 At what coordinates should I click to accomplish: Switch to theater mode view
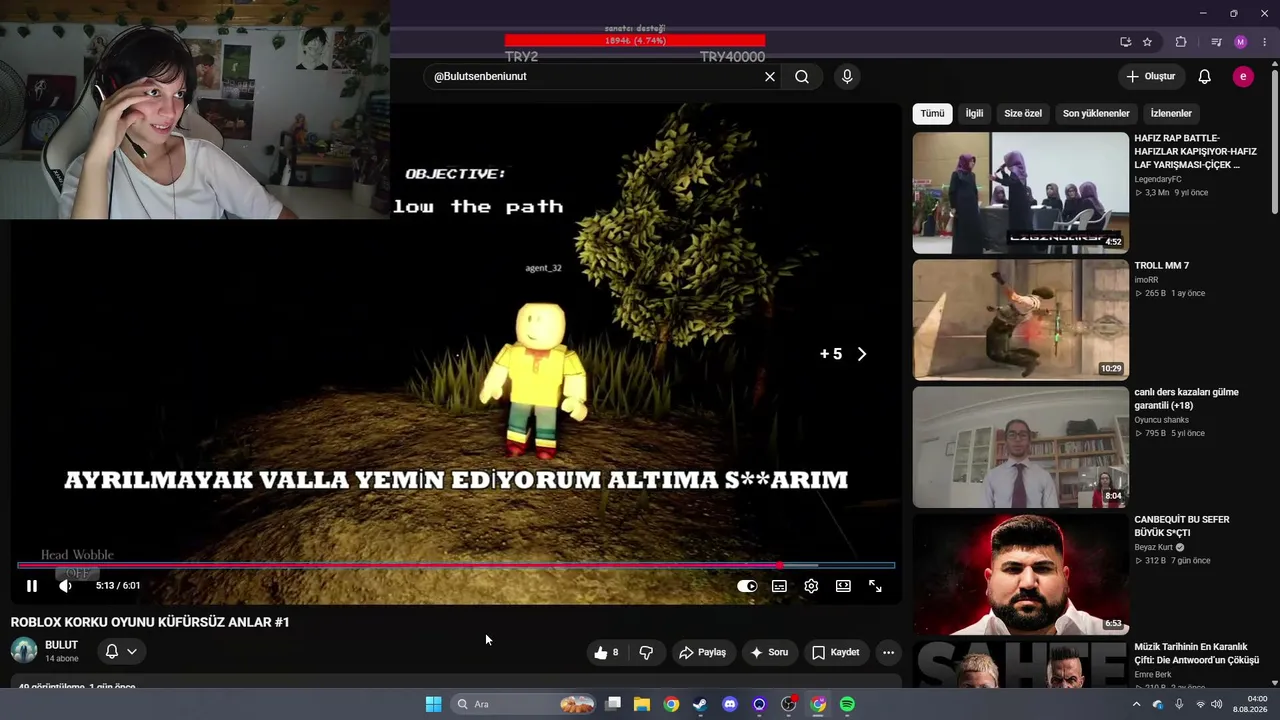pos(843,586)
